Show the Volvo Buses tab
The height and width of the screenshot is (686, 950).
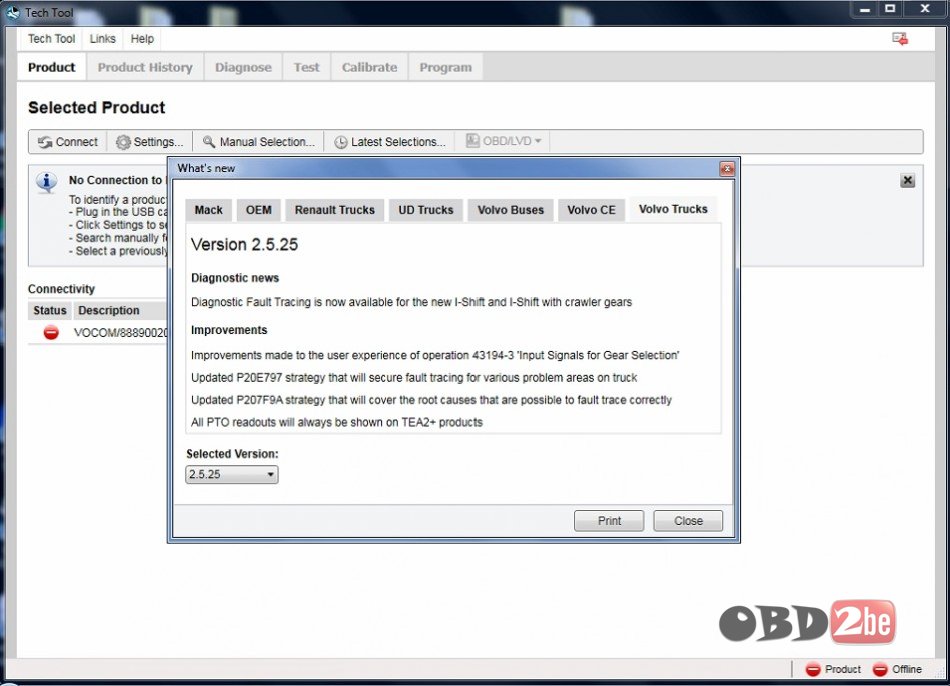[510, 210]
